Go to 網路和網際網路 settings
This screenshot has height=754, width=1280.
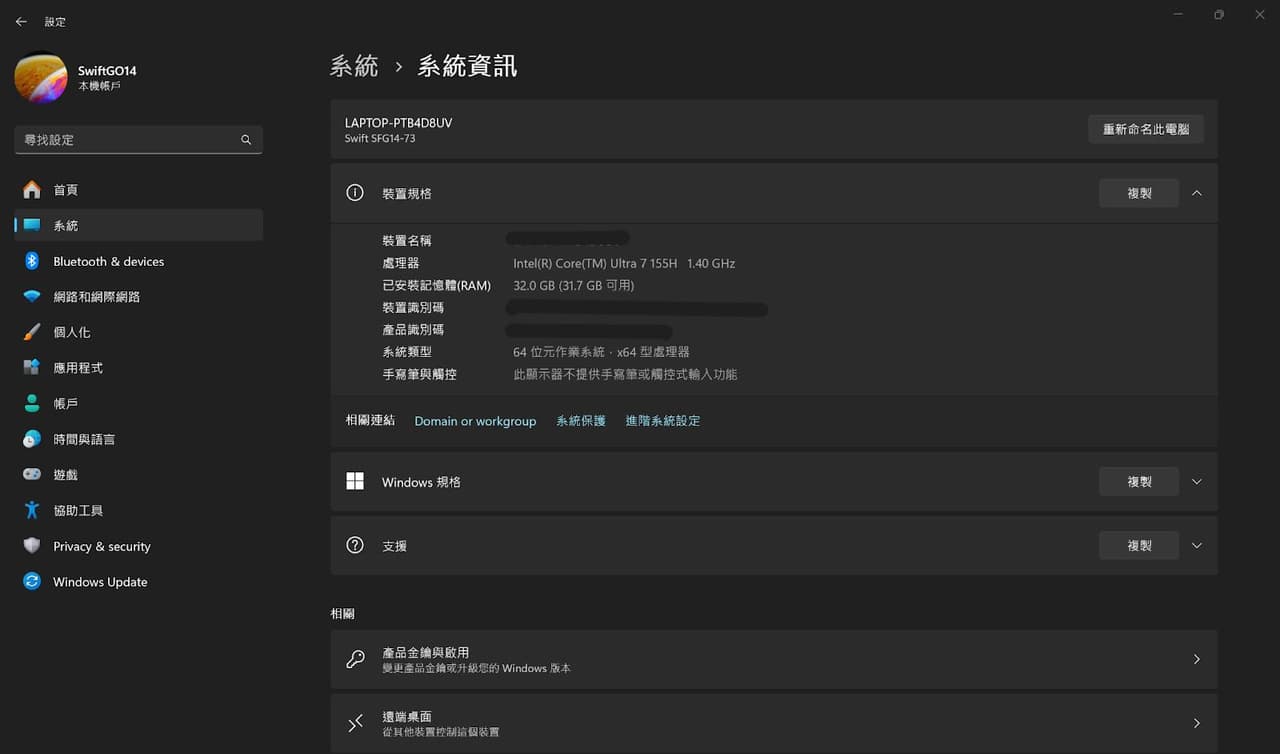[139, 297]
